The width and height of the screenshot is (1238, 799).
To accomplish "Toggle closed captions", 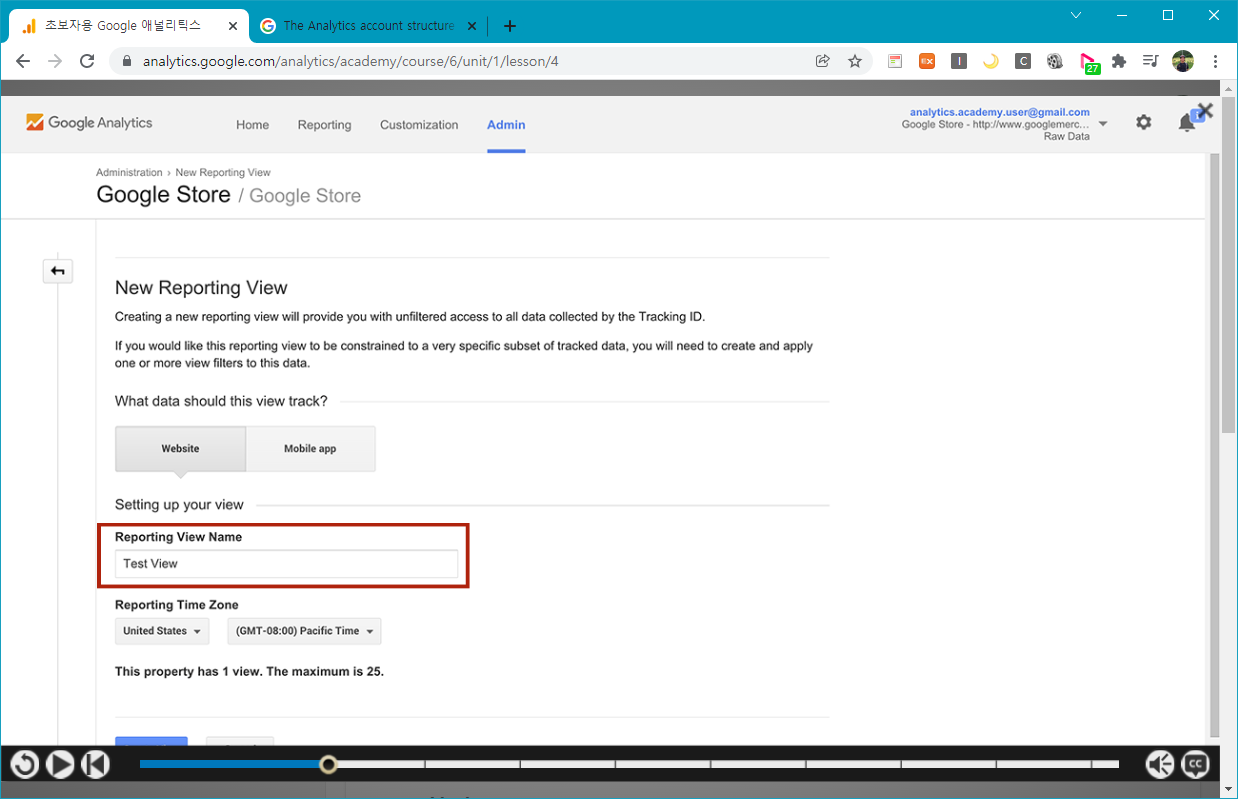I will pyautogui.click(x=1195, y=765).
